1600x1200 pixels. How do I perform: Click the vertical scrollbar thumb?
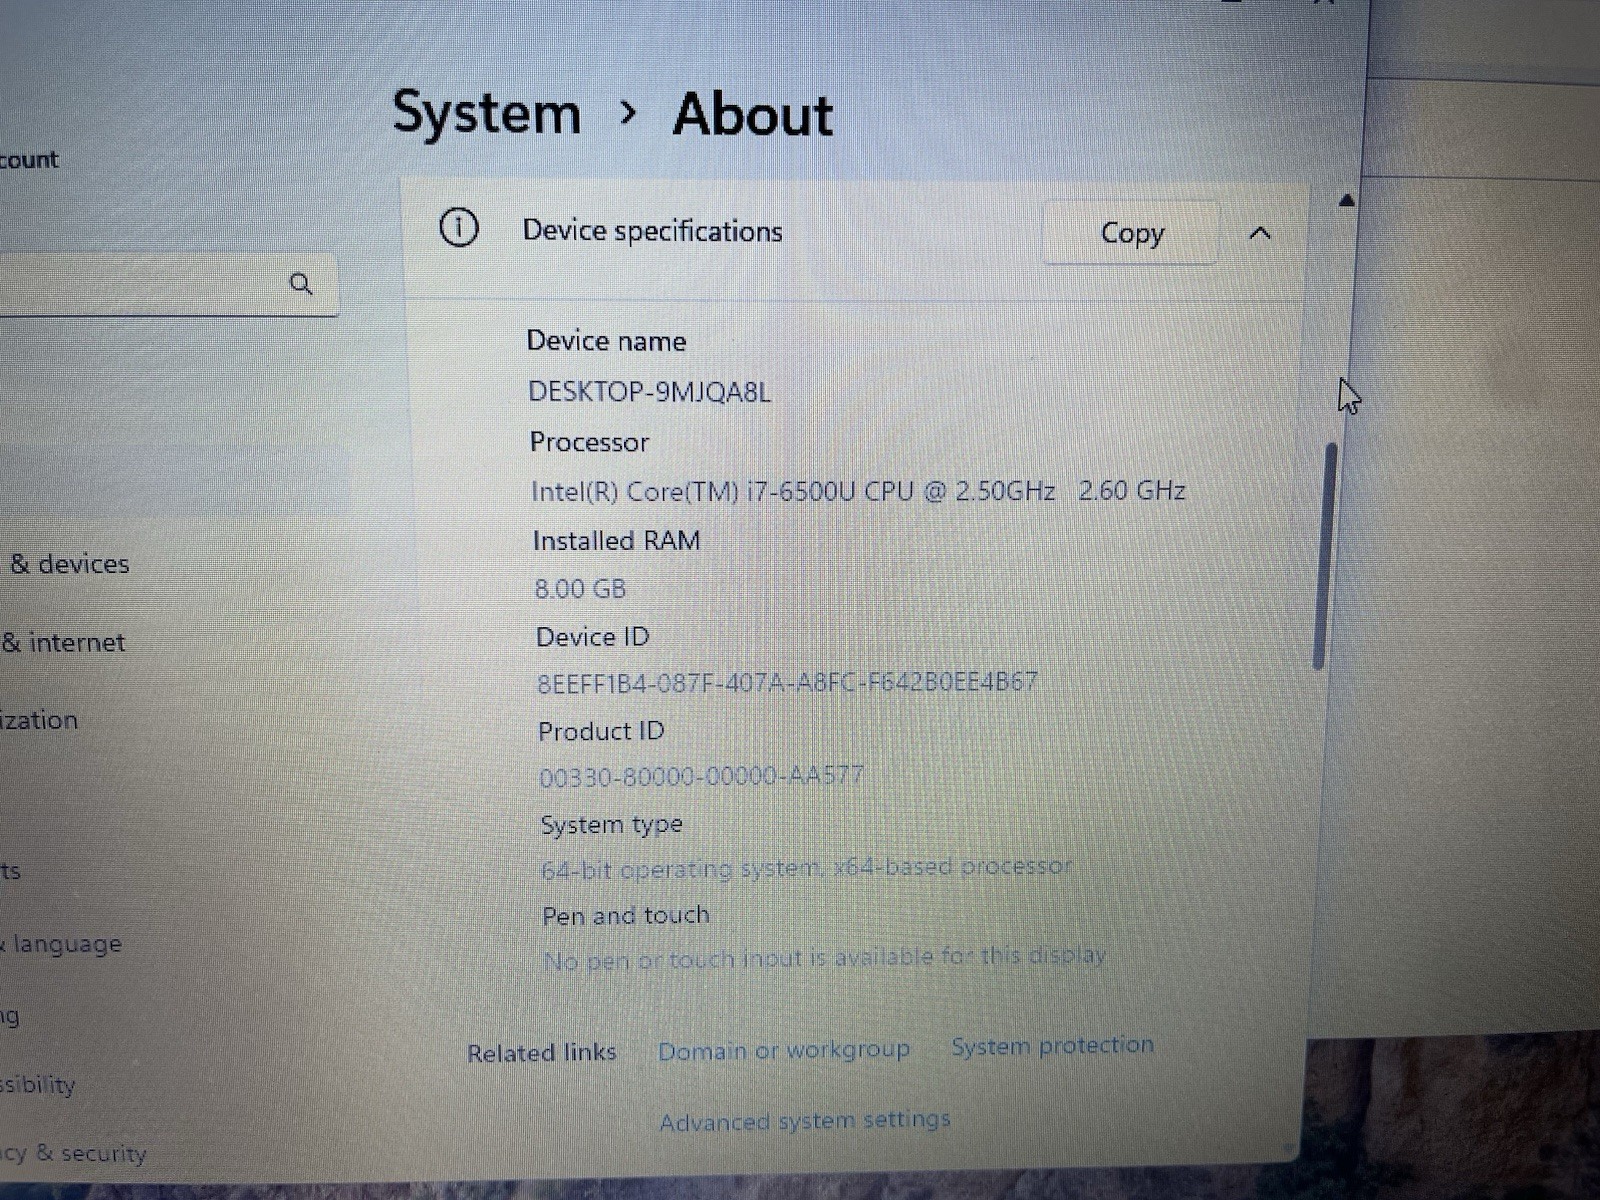(1326, 556)
